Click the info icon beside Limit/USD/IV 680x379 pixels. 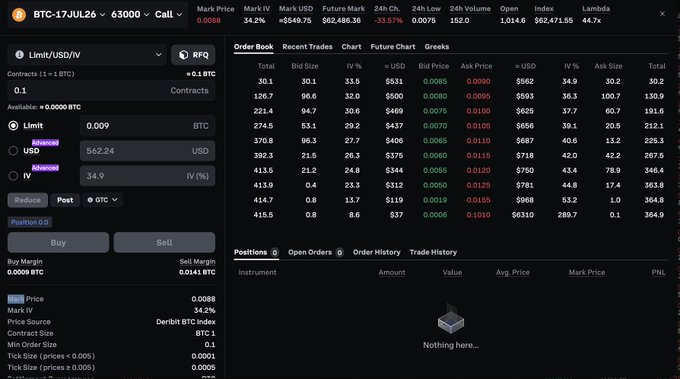tap(19, 55)
